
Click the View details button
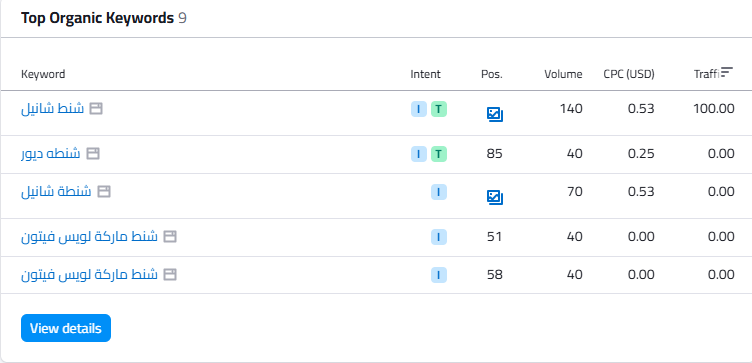(66, 328)
